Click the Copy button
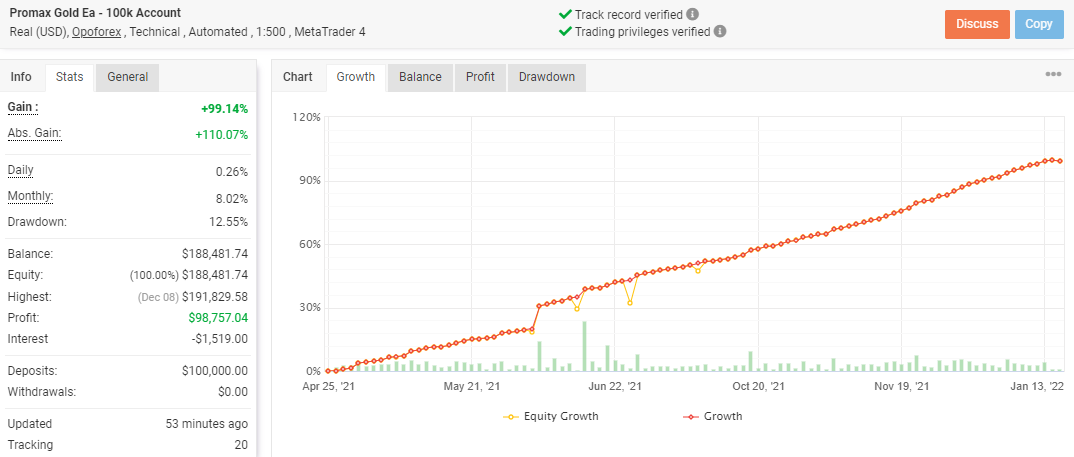Screen dimensions: 1074x457 tap(1039, 24)
